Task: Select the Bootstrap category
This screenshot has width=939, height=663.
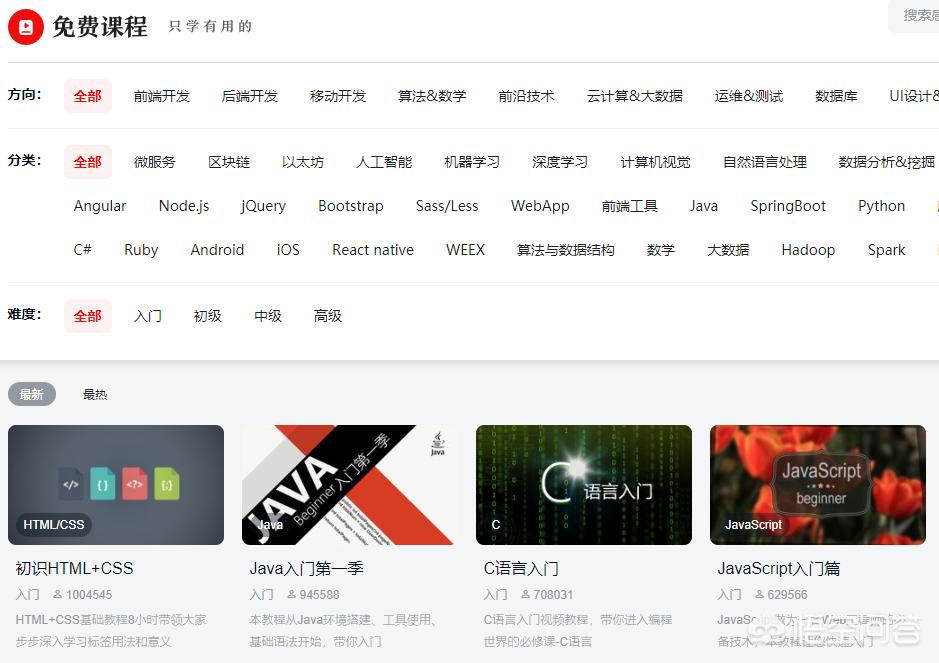Action: (351, 206)
